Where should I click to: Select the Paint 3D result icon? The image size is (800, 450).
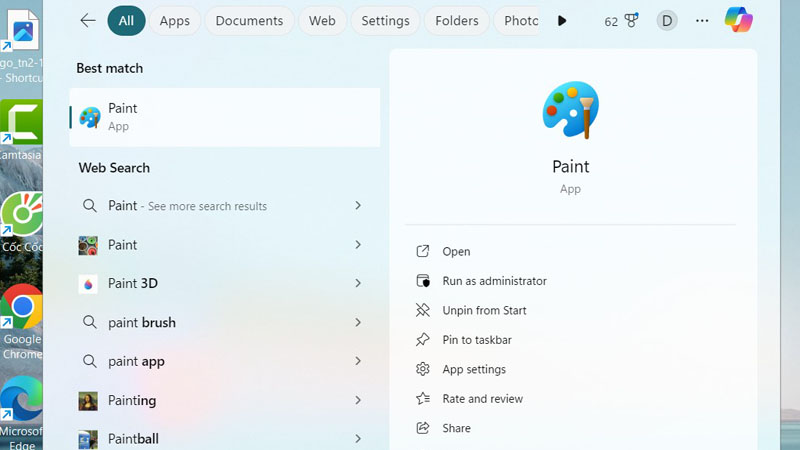point(88,284)
